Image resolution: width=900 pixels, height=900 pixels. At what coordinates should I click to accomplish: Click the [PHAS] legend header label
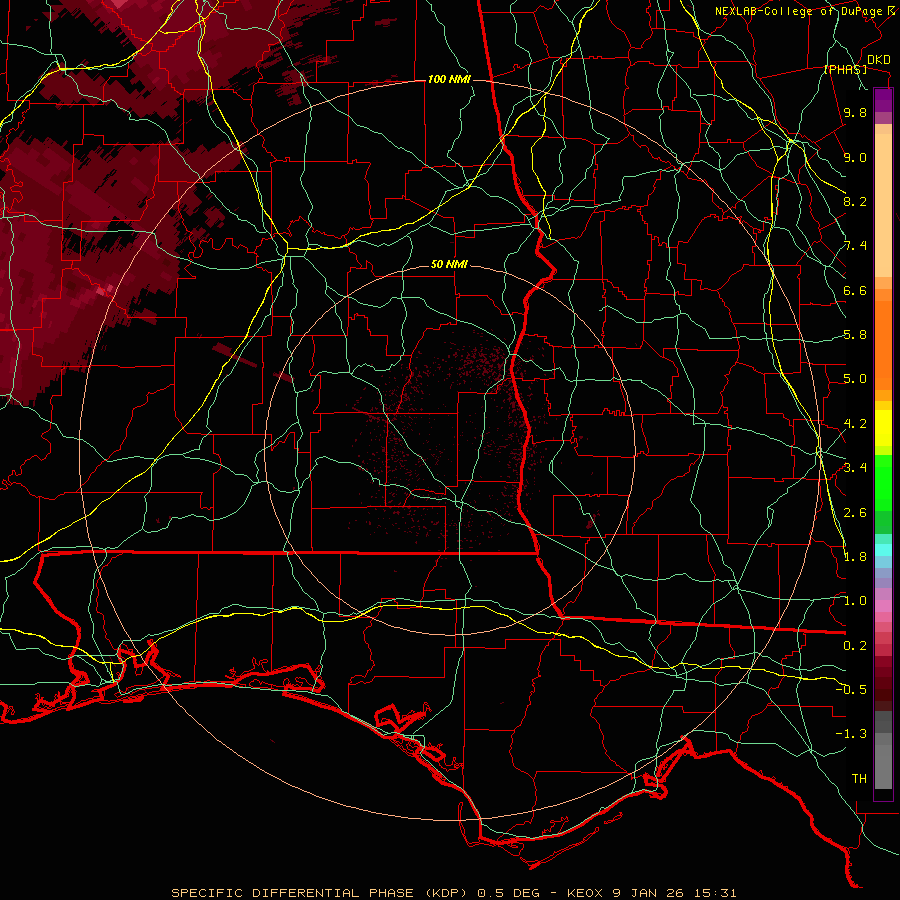[845, 69]
